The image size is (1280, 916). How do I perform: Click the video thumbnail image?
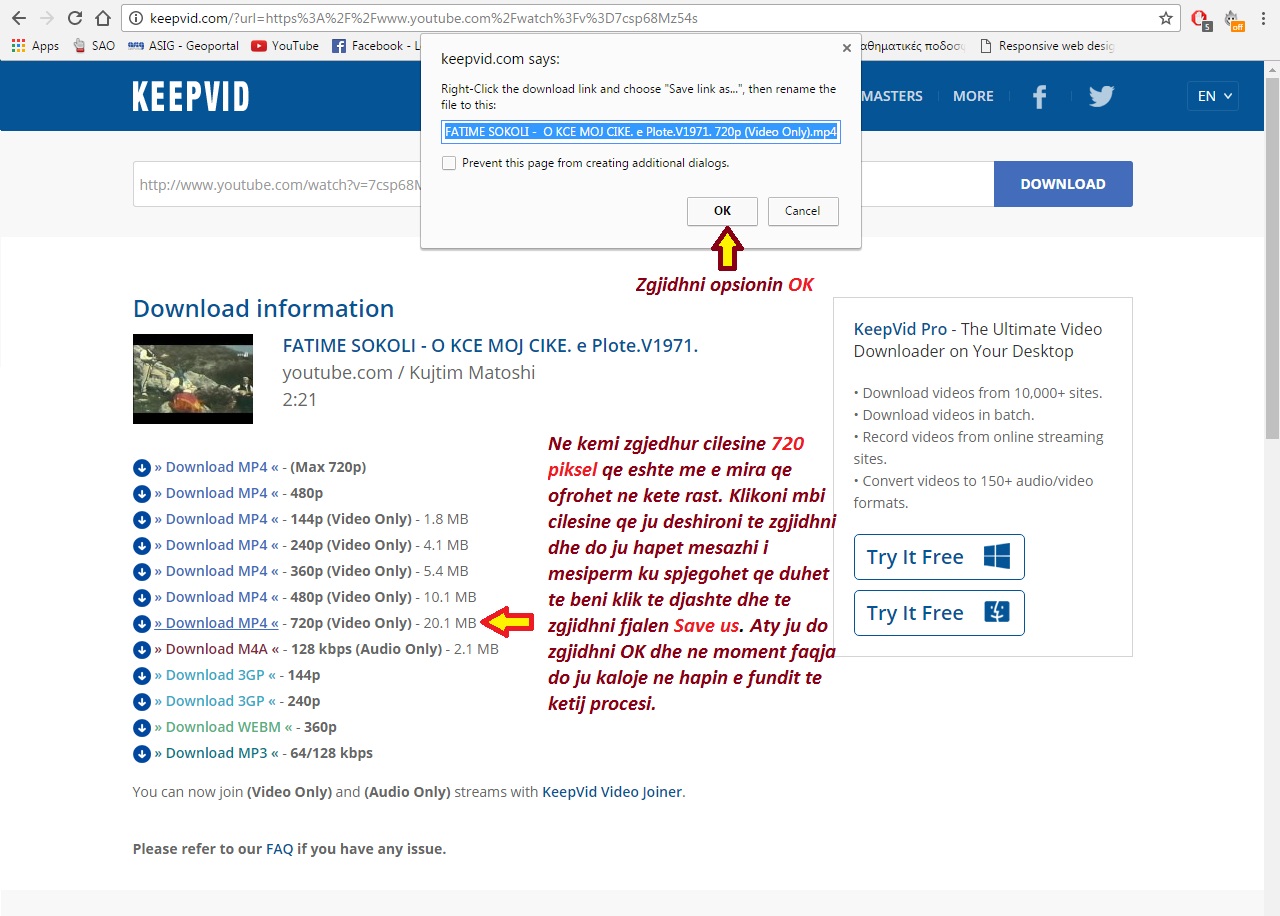click(193, 379)
